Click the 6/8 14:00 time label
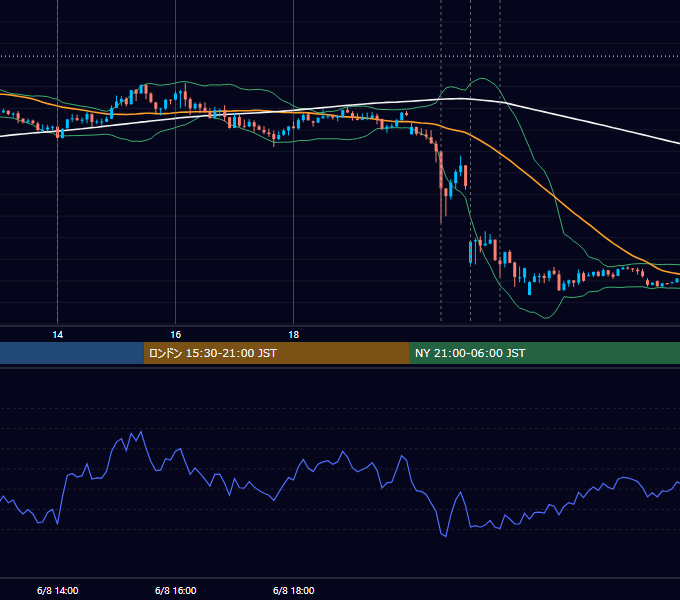The width and height of the screenshot is (680, 600). (58, 590)
